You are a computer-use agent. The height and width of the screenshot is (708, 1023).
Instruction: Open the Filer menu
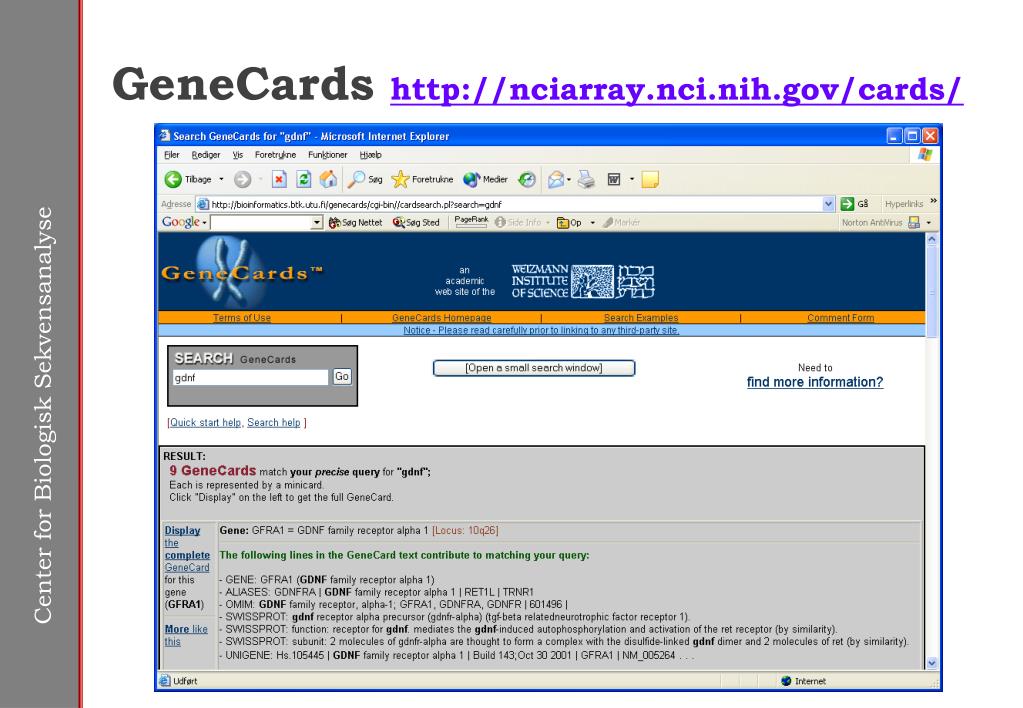tap(172, 155)
